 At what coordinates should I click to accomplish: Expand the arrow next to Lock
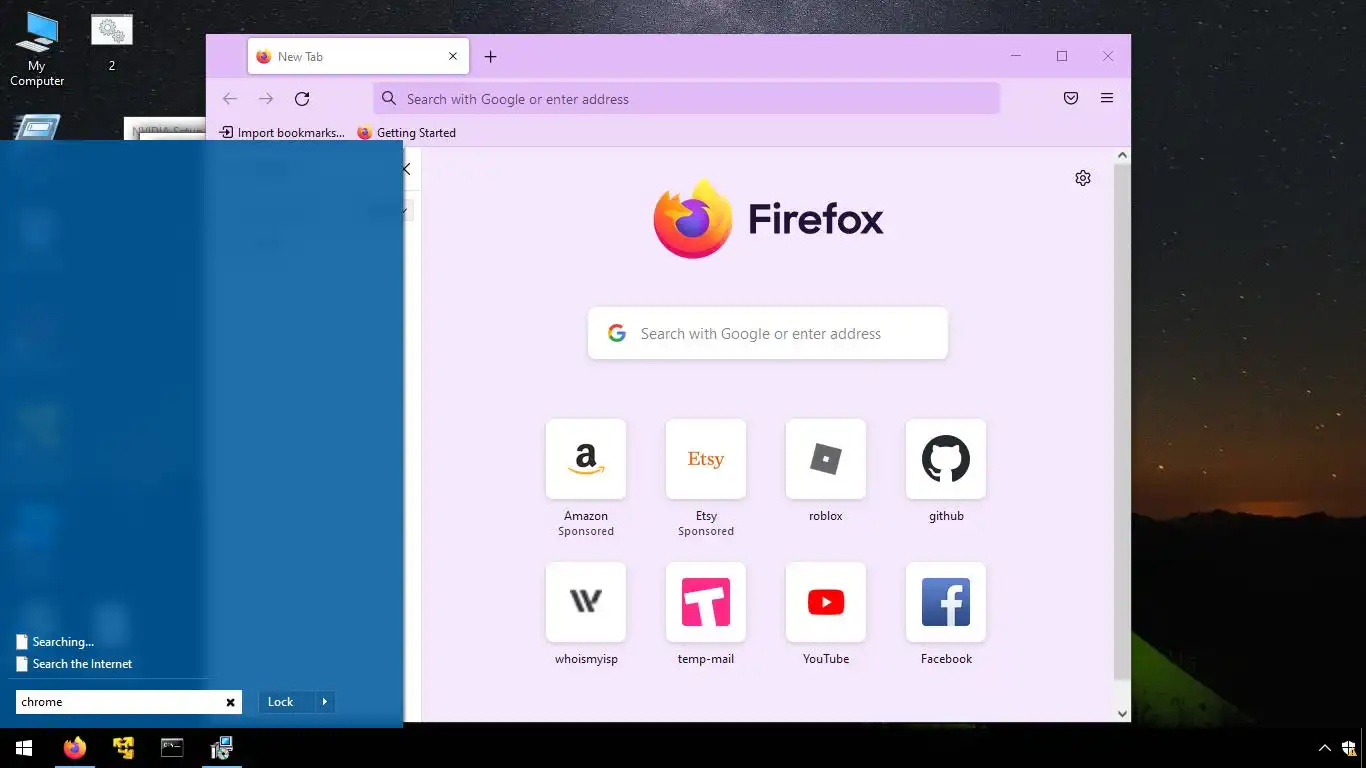325,702
